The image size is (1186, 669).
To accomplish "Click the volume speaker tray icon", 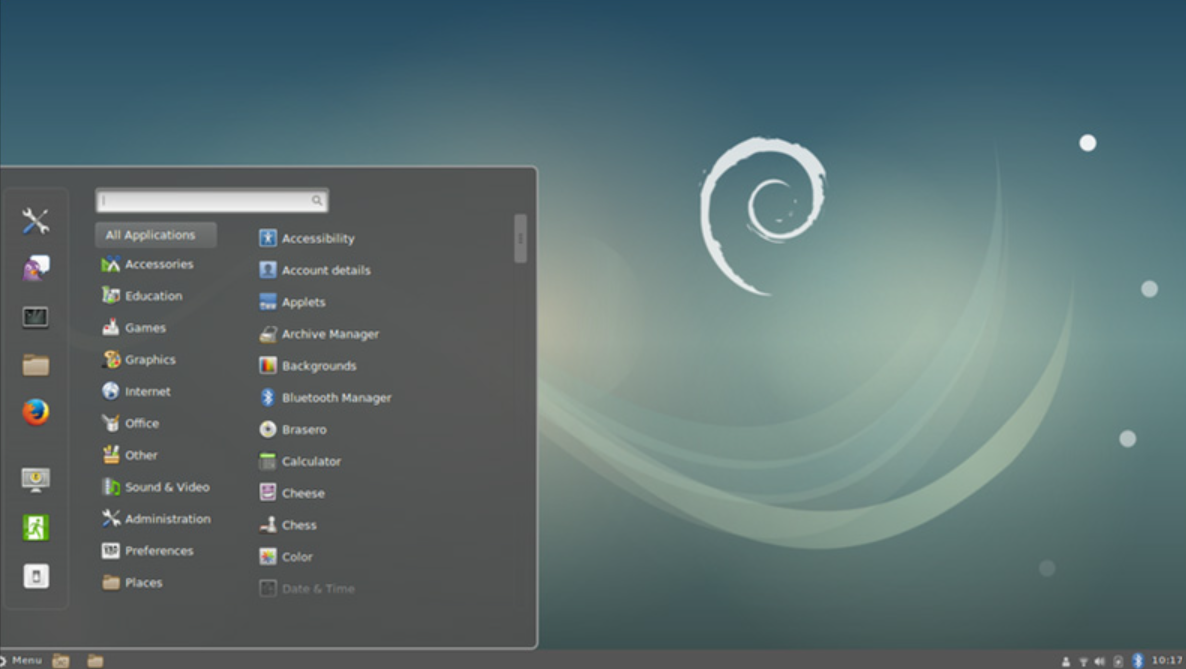I will click(1100, 661).
